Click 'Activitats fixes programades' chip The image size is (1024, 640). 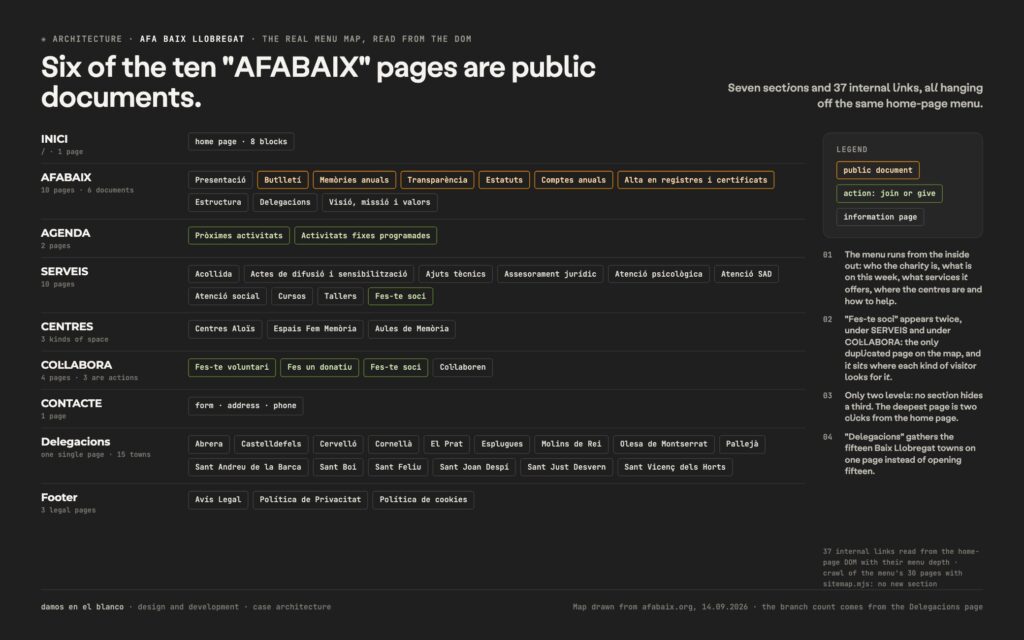pos(366,236)
